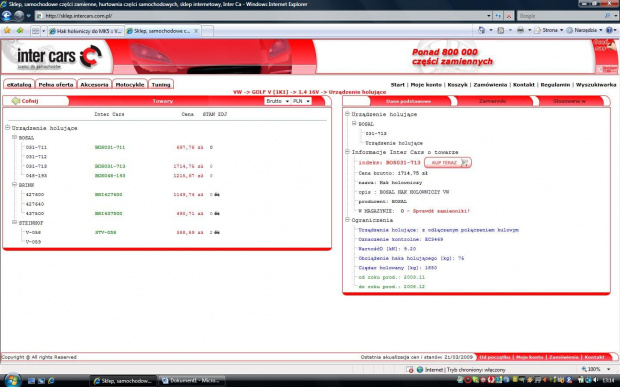Viewport: 620px width, 387px height.
Task: Click the Cofnij back arrow icon
Action: click(x=15, y=101)
